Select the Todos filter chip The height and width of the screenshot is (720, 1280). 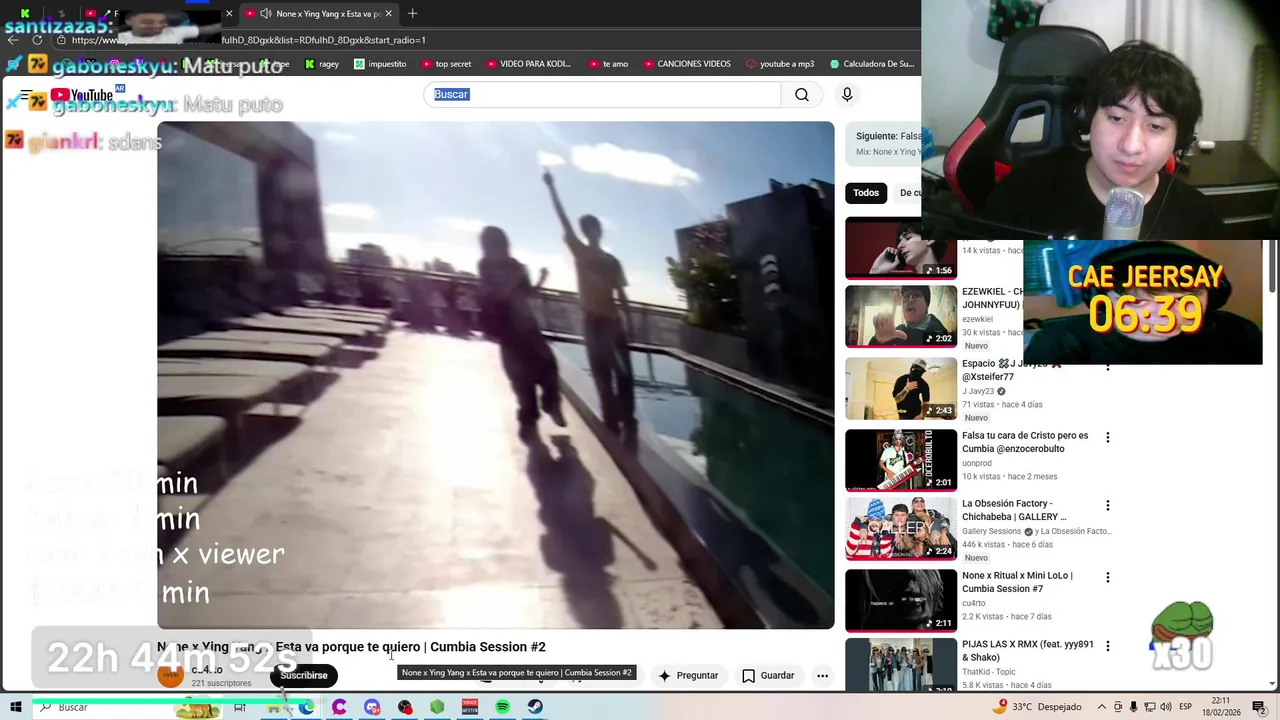click(x=866, y=193)
